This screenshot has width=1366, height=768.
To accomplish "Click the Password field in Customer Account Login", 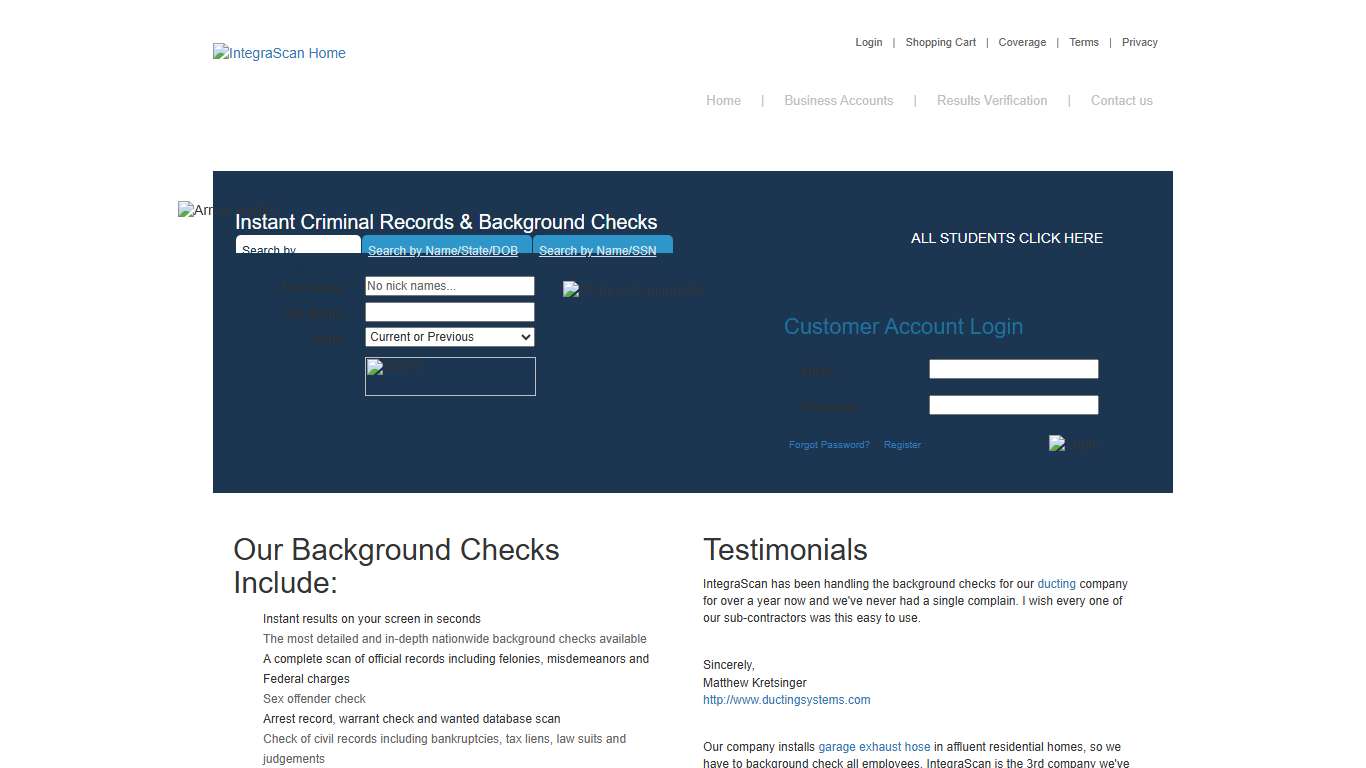I will (1013, 404).
